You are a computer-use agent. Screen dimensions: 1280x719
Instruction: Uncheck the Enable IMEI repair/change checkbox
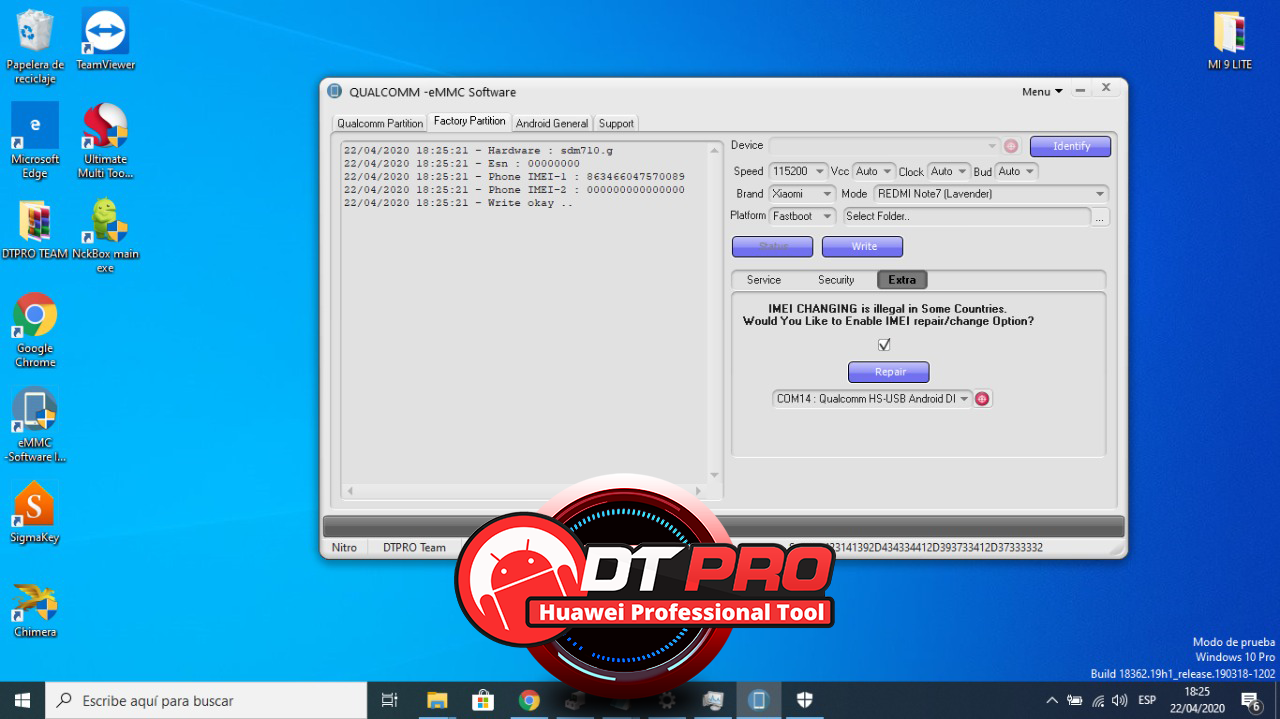point(884,345)
